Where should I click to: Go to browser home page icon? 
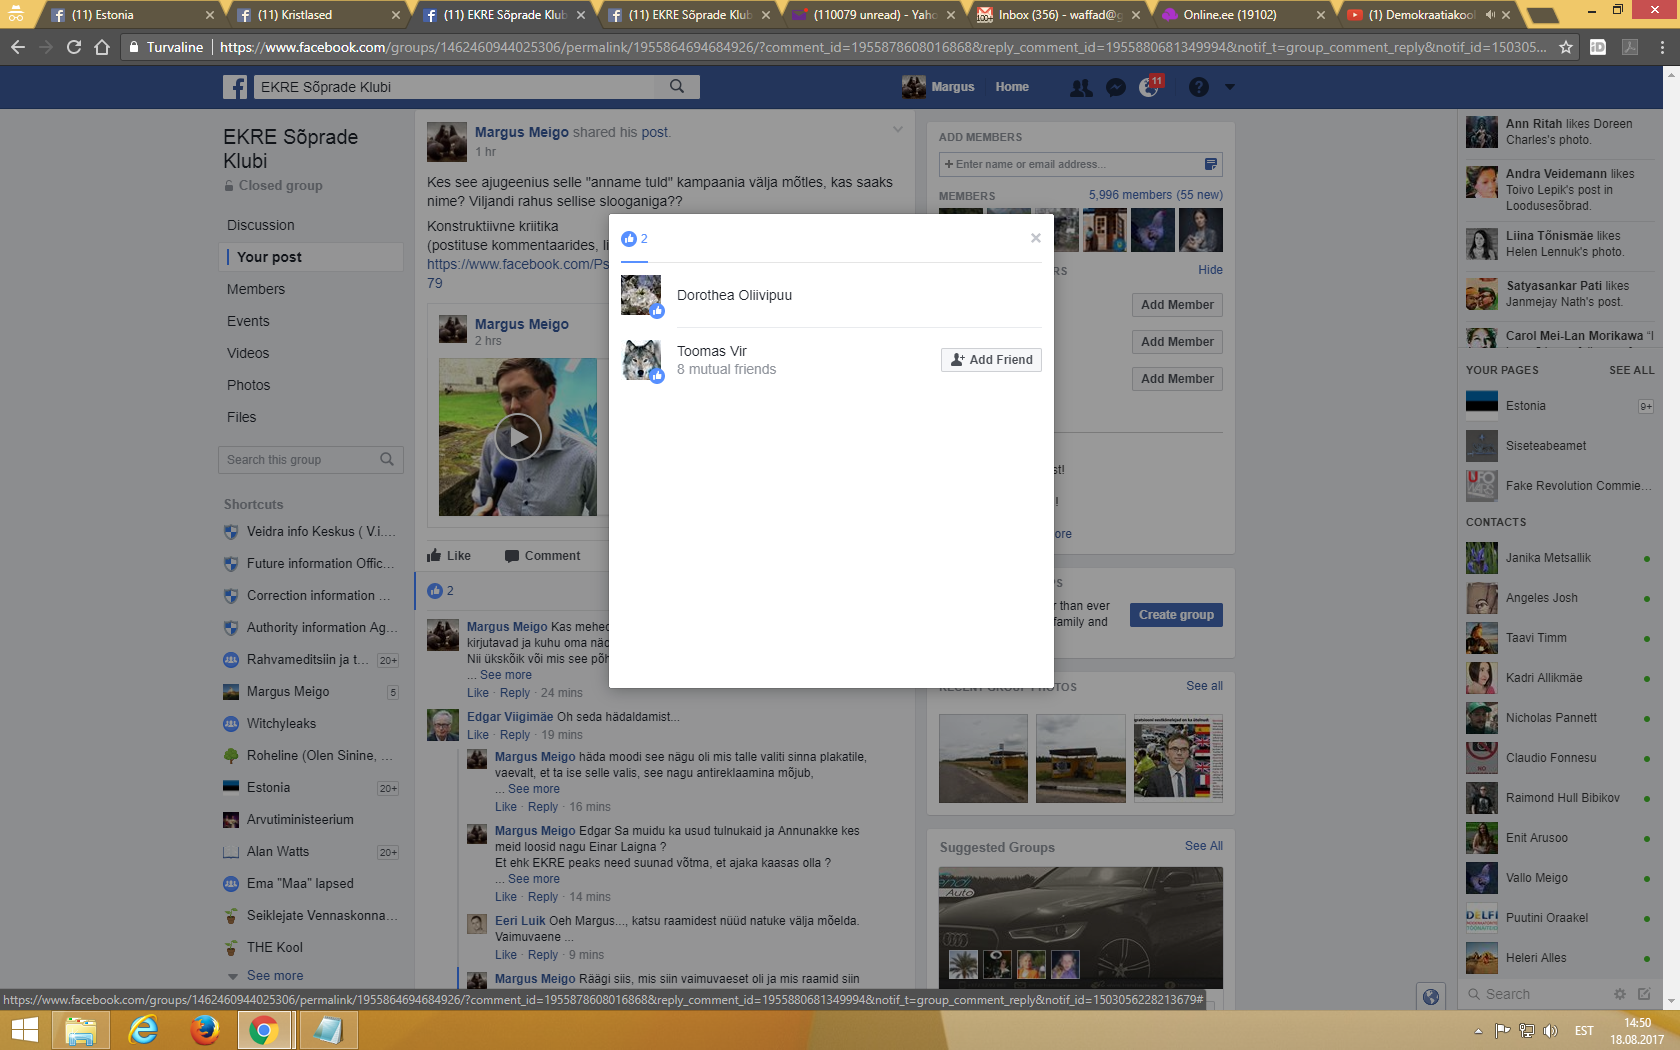pos(102,47)
